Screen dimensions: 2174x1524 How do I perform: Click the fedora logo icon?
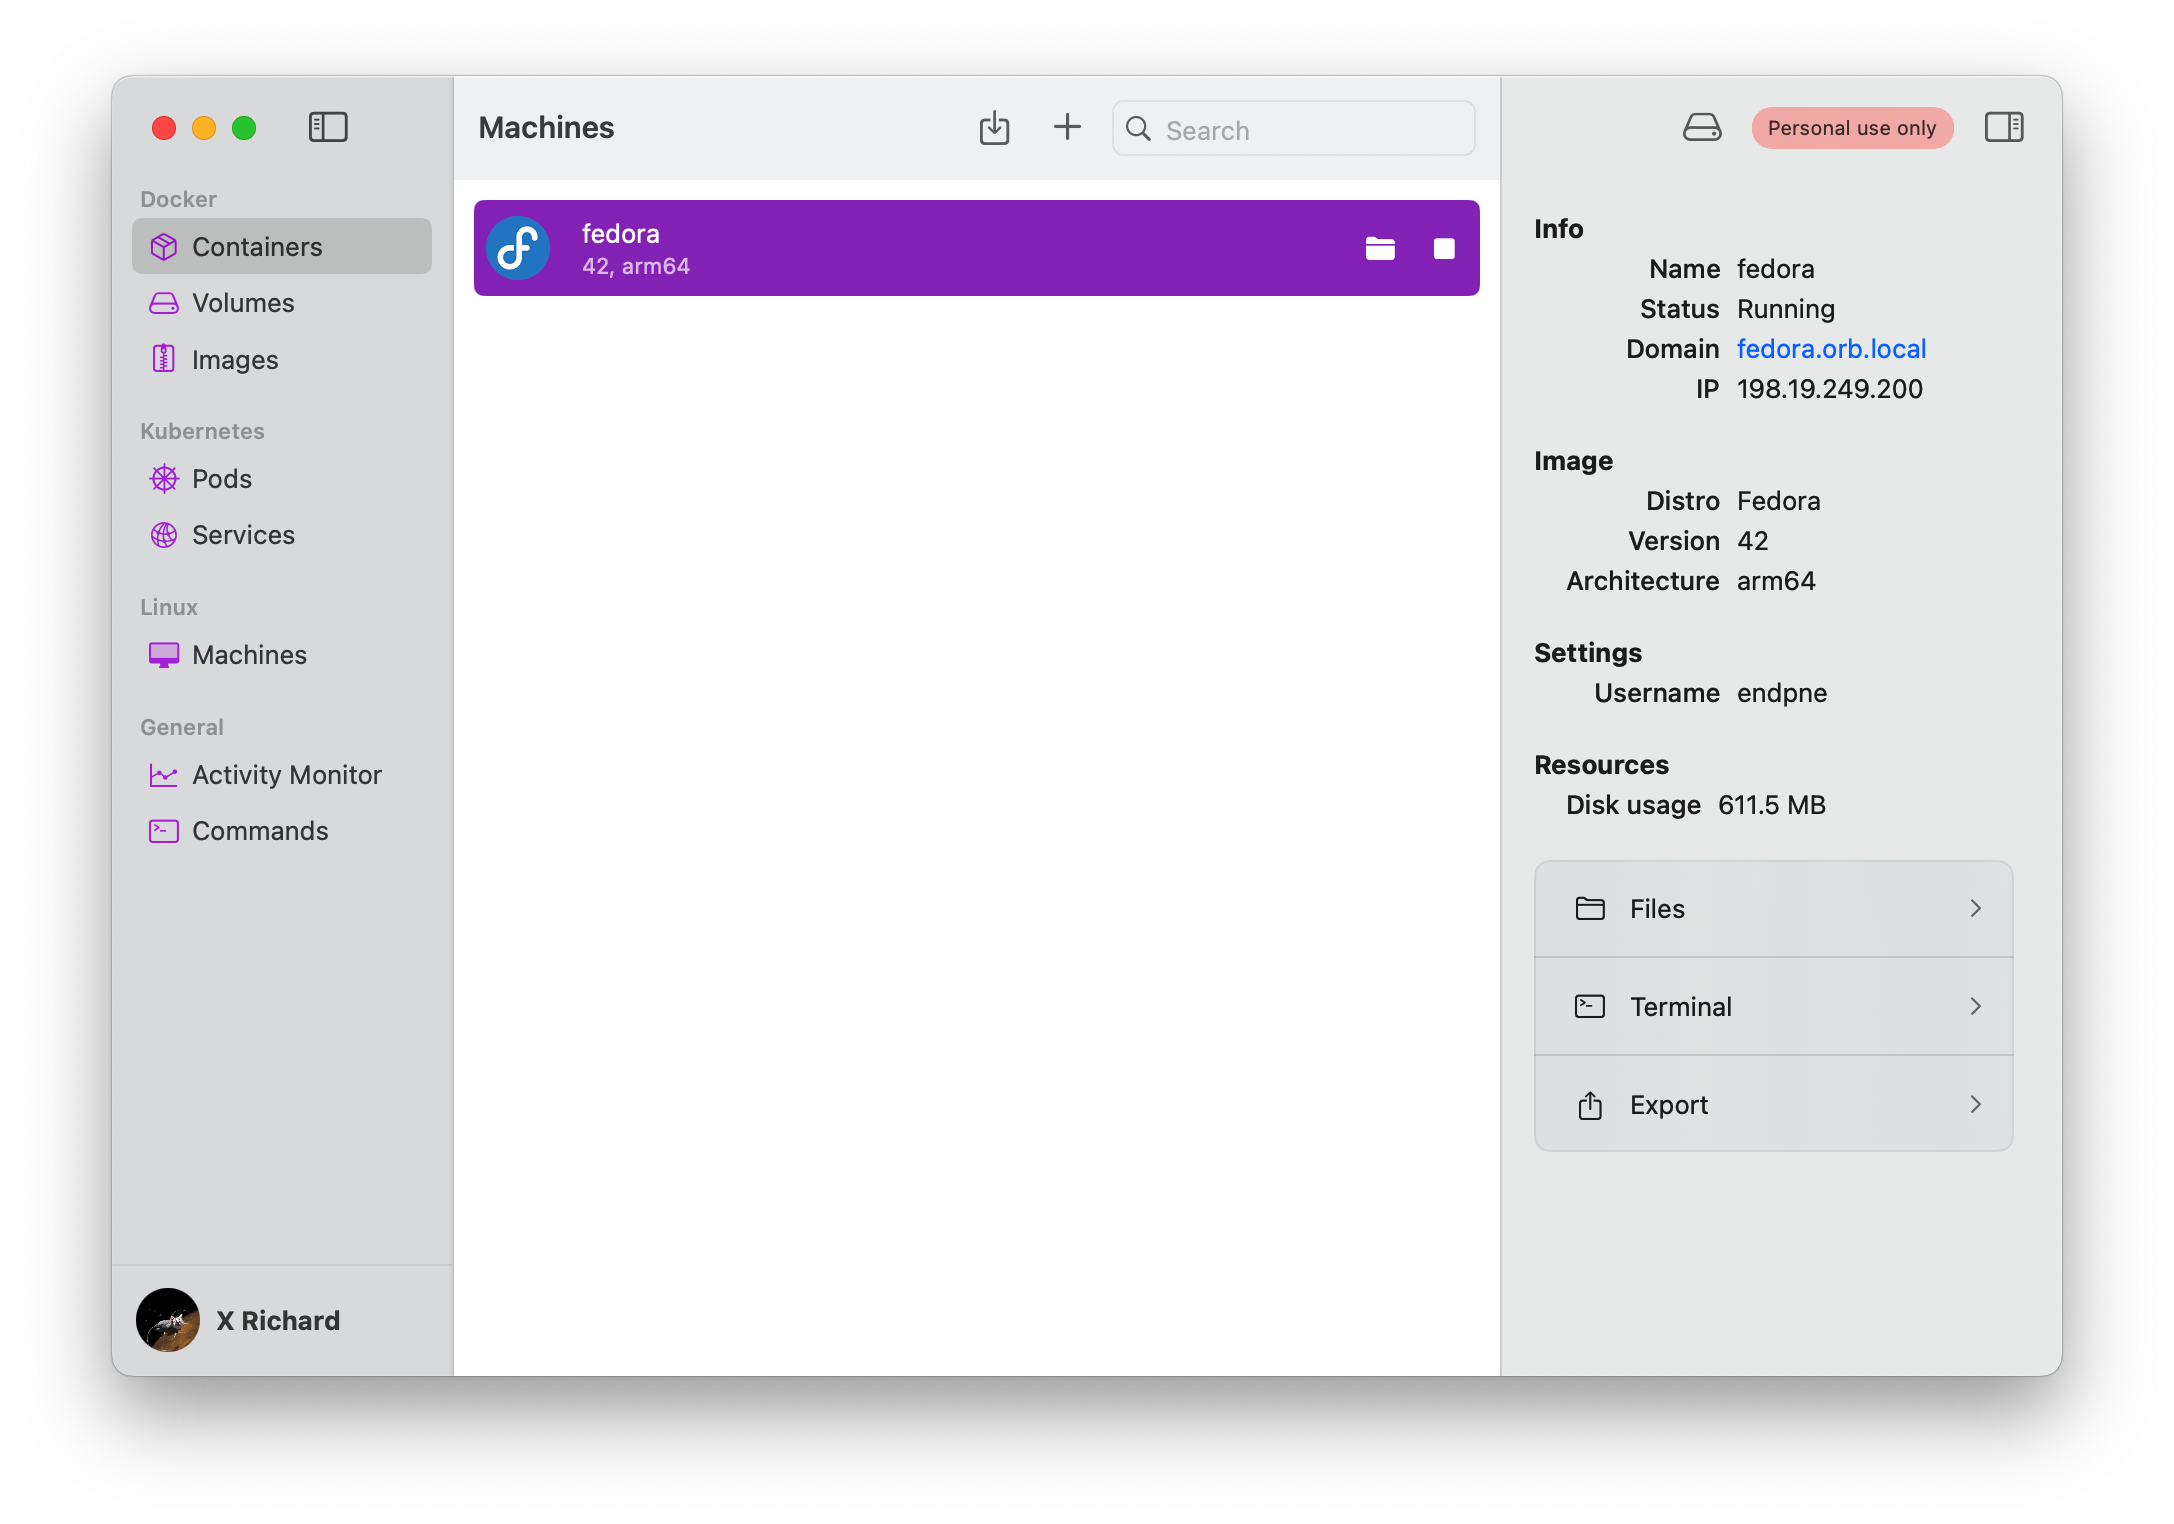tap(518, 248)
